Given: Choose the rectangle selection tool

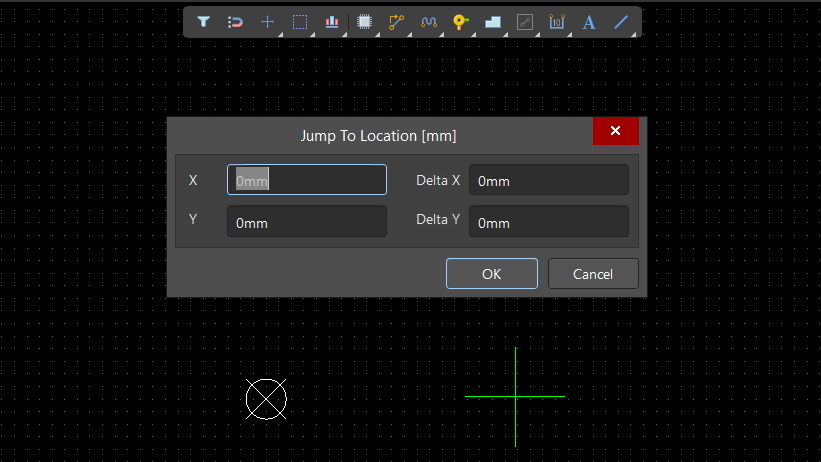Looking at the screenshot, I should point(299,21).
